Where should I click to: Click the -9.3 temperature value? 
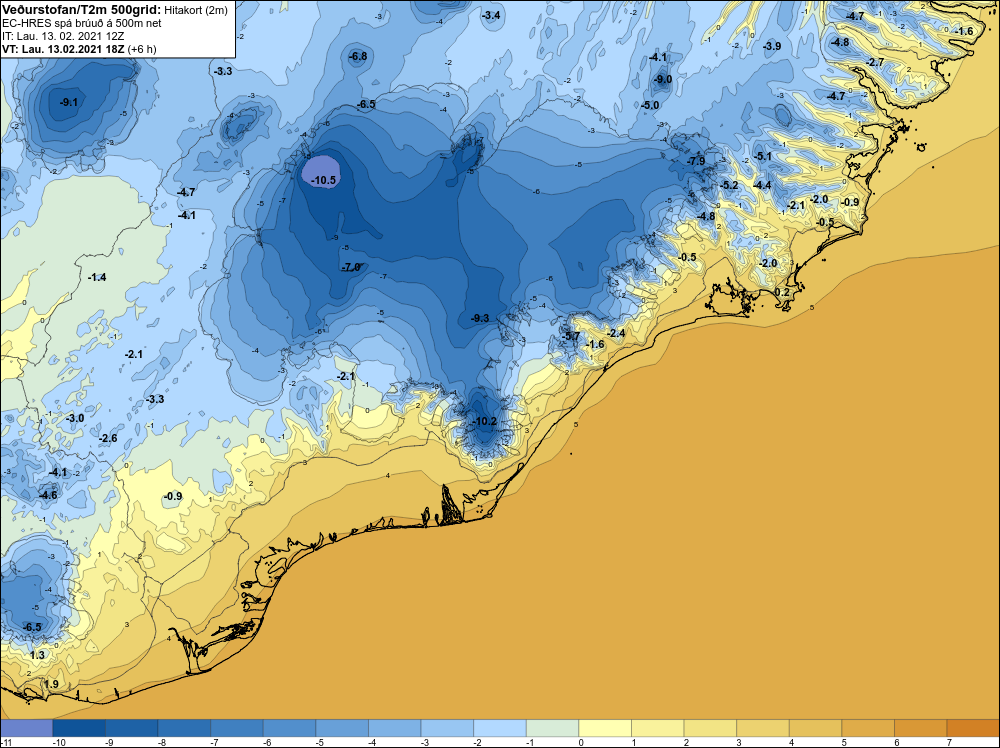tap(480, 318)
